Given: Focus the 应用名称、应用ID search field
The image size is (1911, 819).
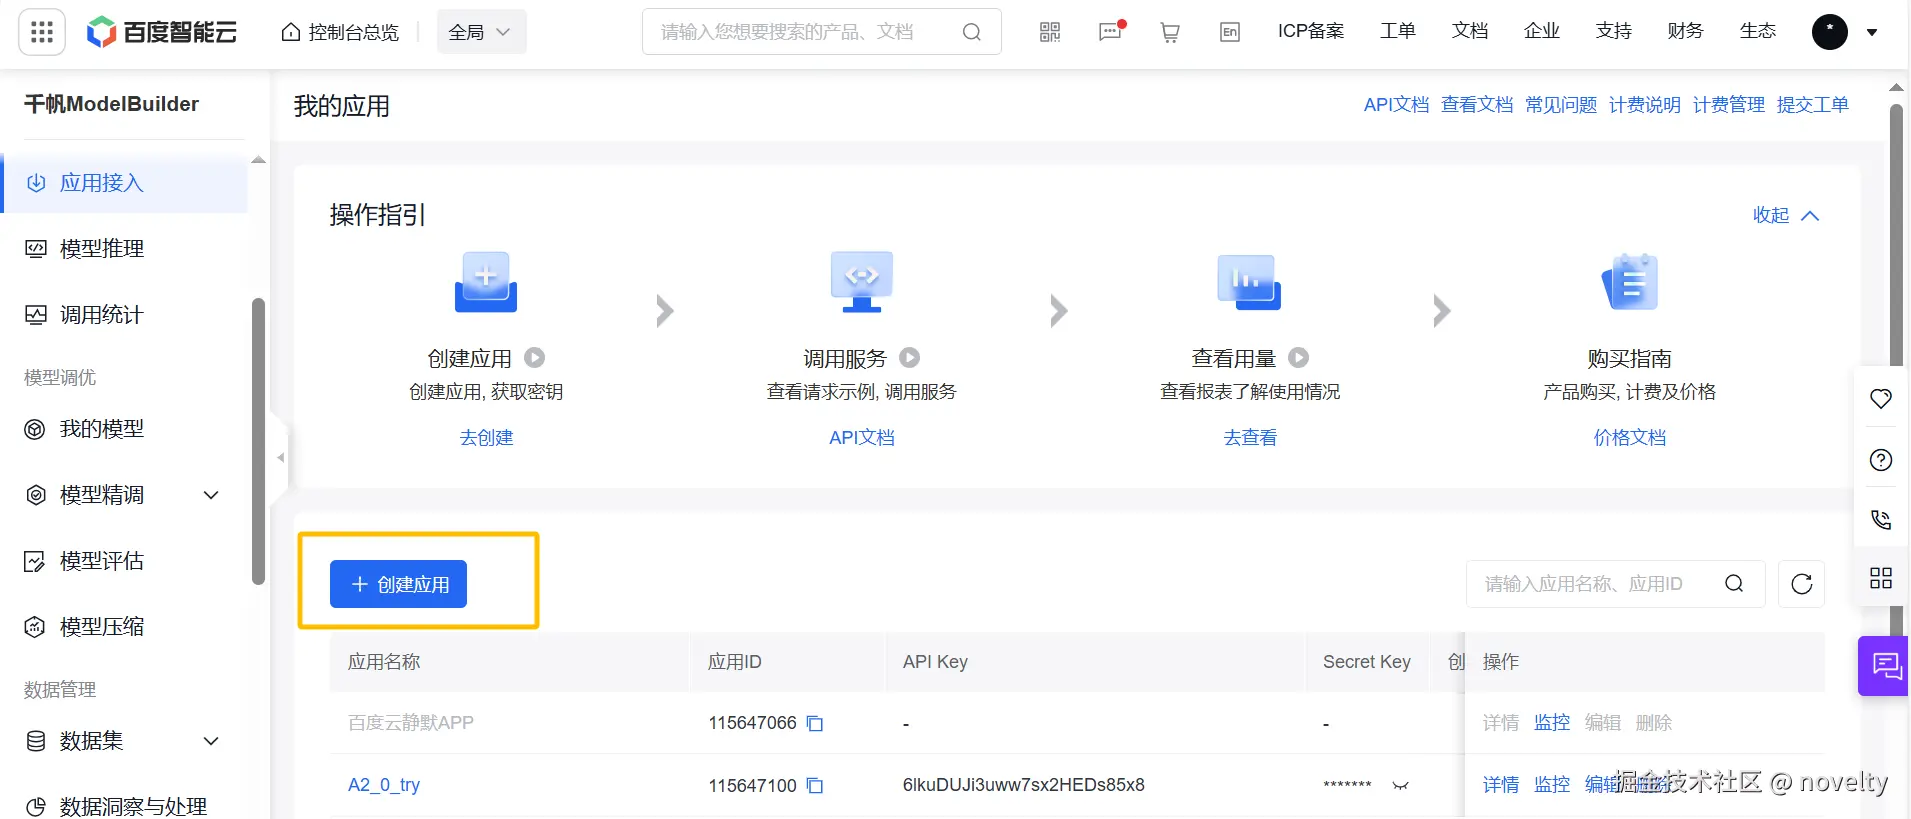Looking at the screenshot, I should (x=1616, y=584).
